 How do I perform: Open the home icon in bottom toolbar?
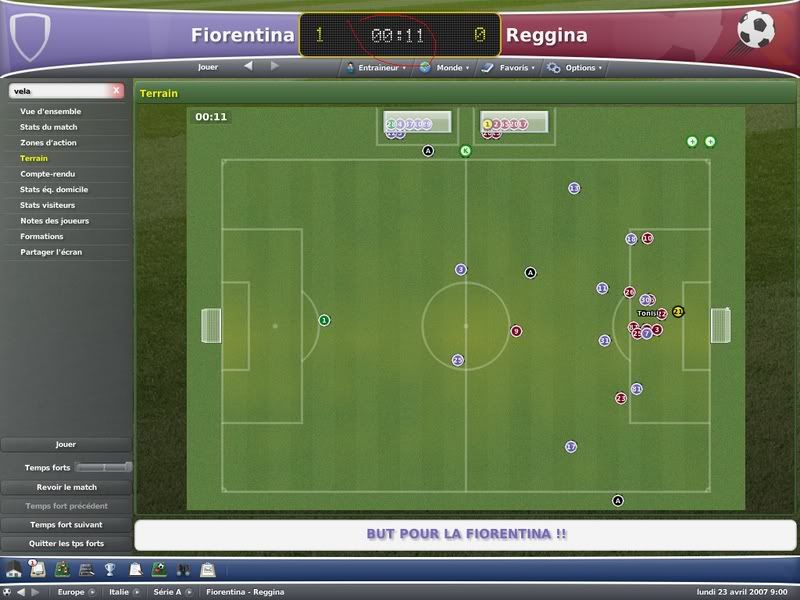click(x=14, y=570)
